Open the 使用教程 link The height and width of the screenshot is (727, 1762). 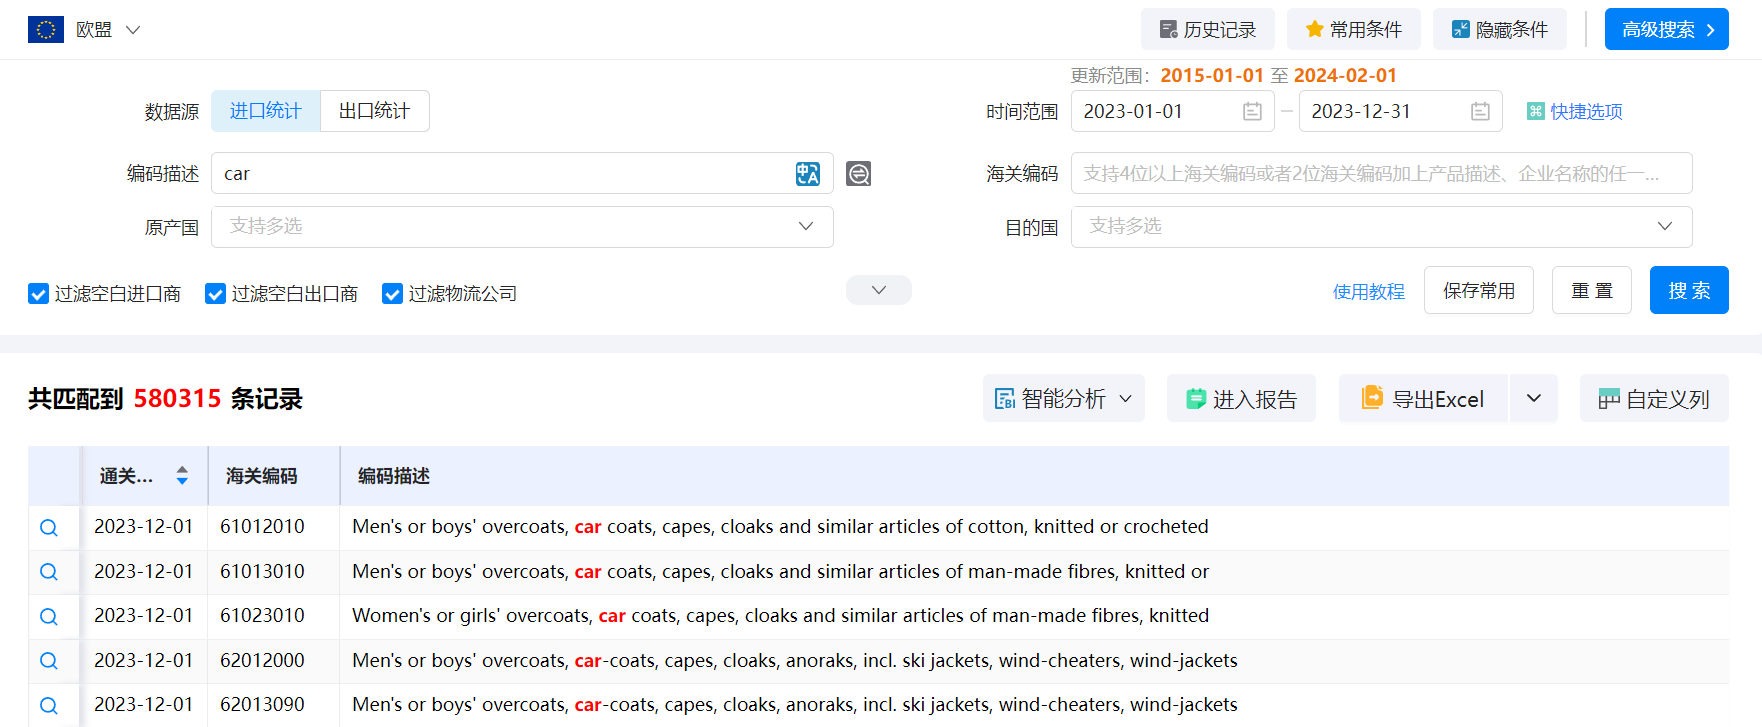tap(1368, 291)
